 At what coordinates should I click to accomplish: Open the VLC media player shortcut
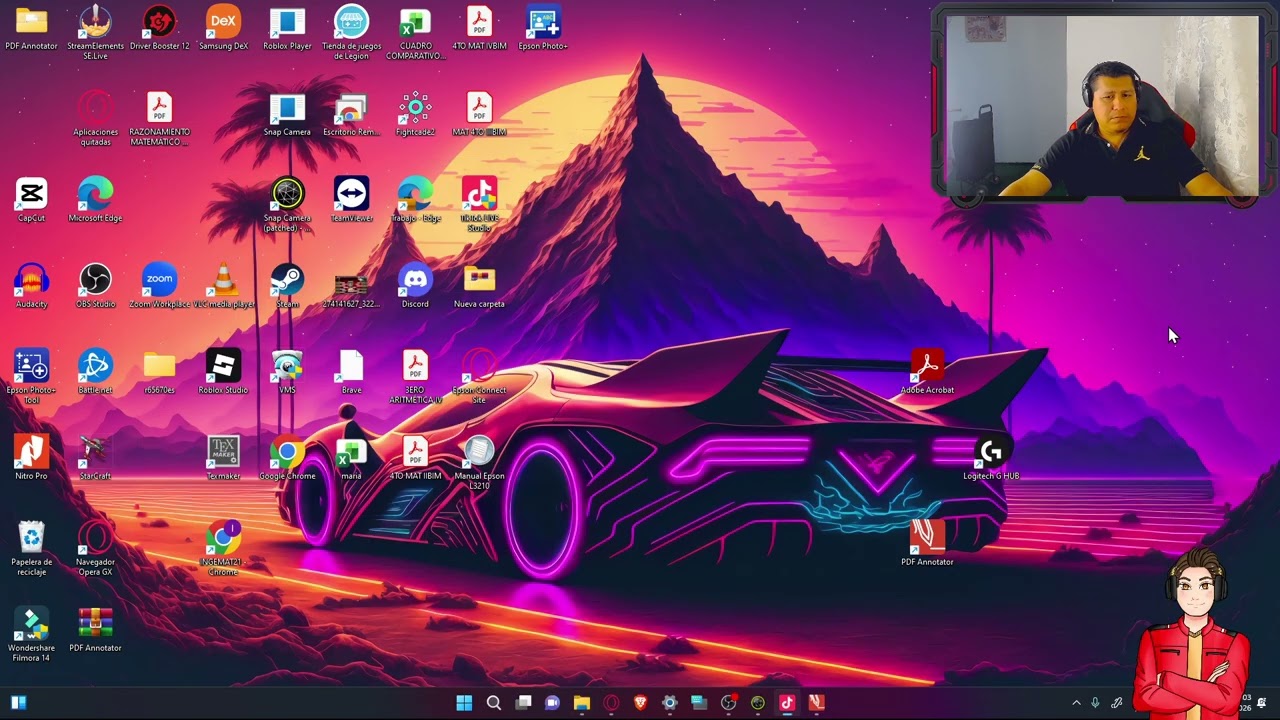pyautogui.click(x=223, y=286)
